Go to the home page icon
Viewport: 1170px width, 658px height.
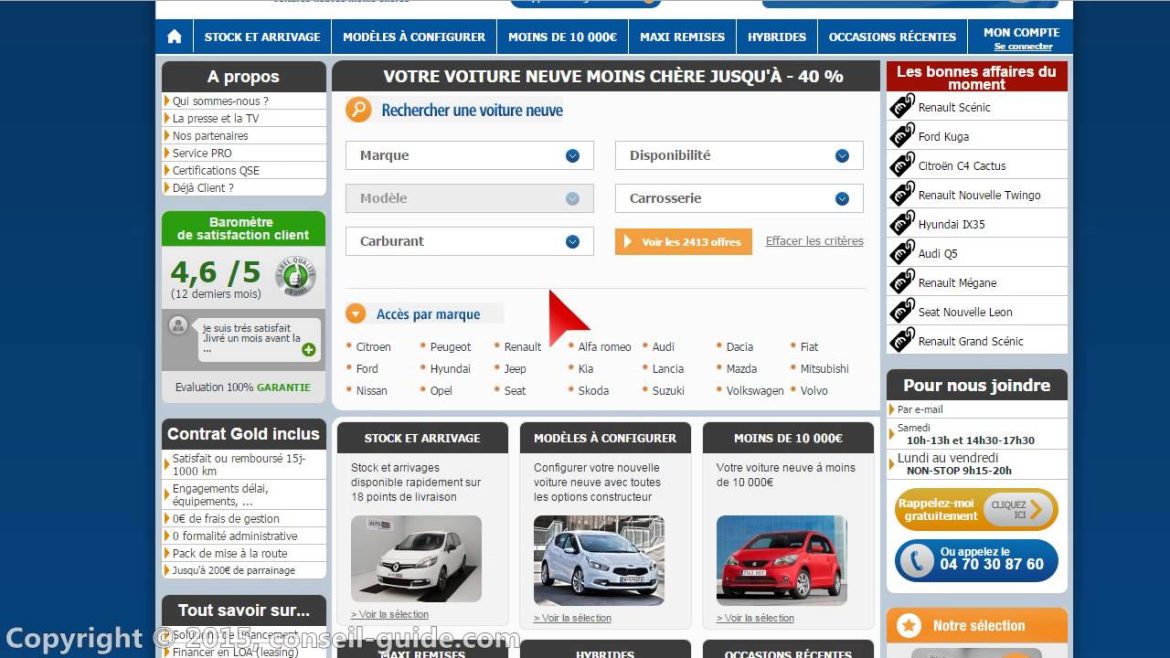point(174,37)
